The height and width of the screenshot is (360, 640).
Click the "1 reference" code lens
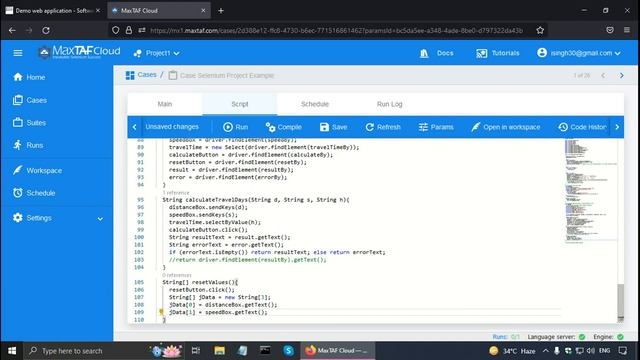coord(176,193)
